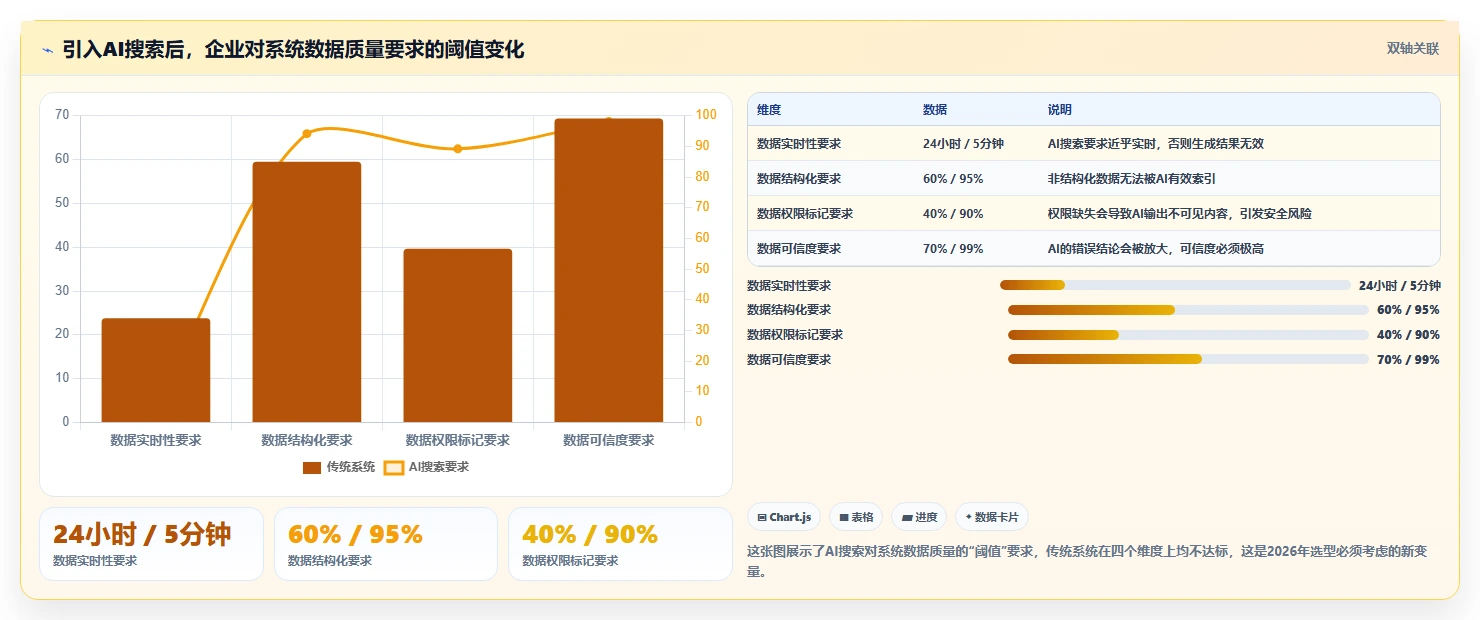Click the 70% / 99% table cell
Viewport: 1480px width, 620px height.
[953, 249]
